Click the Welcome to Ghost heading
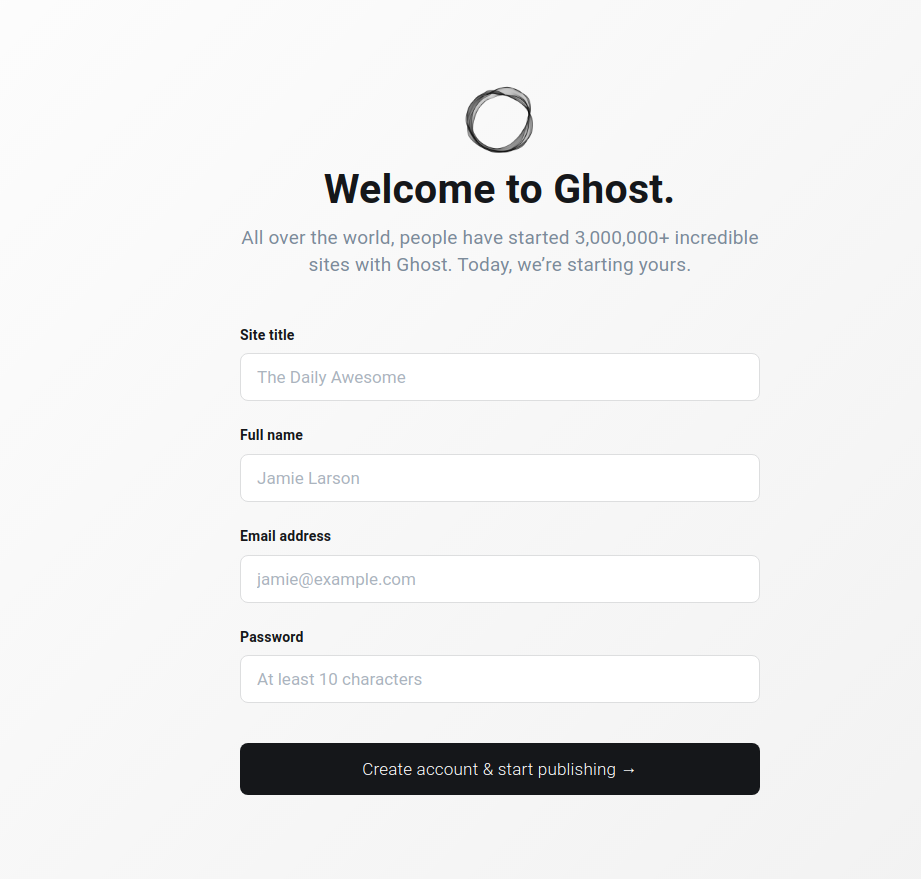Screen dimensions: 921x879 pos(499,189)
